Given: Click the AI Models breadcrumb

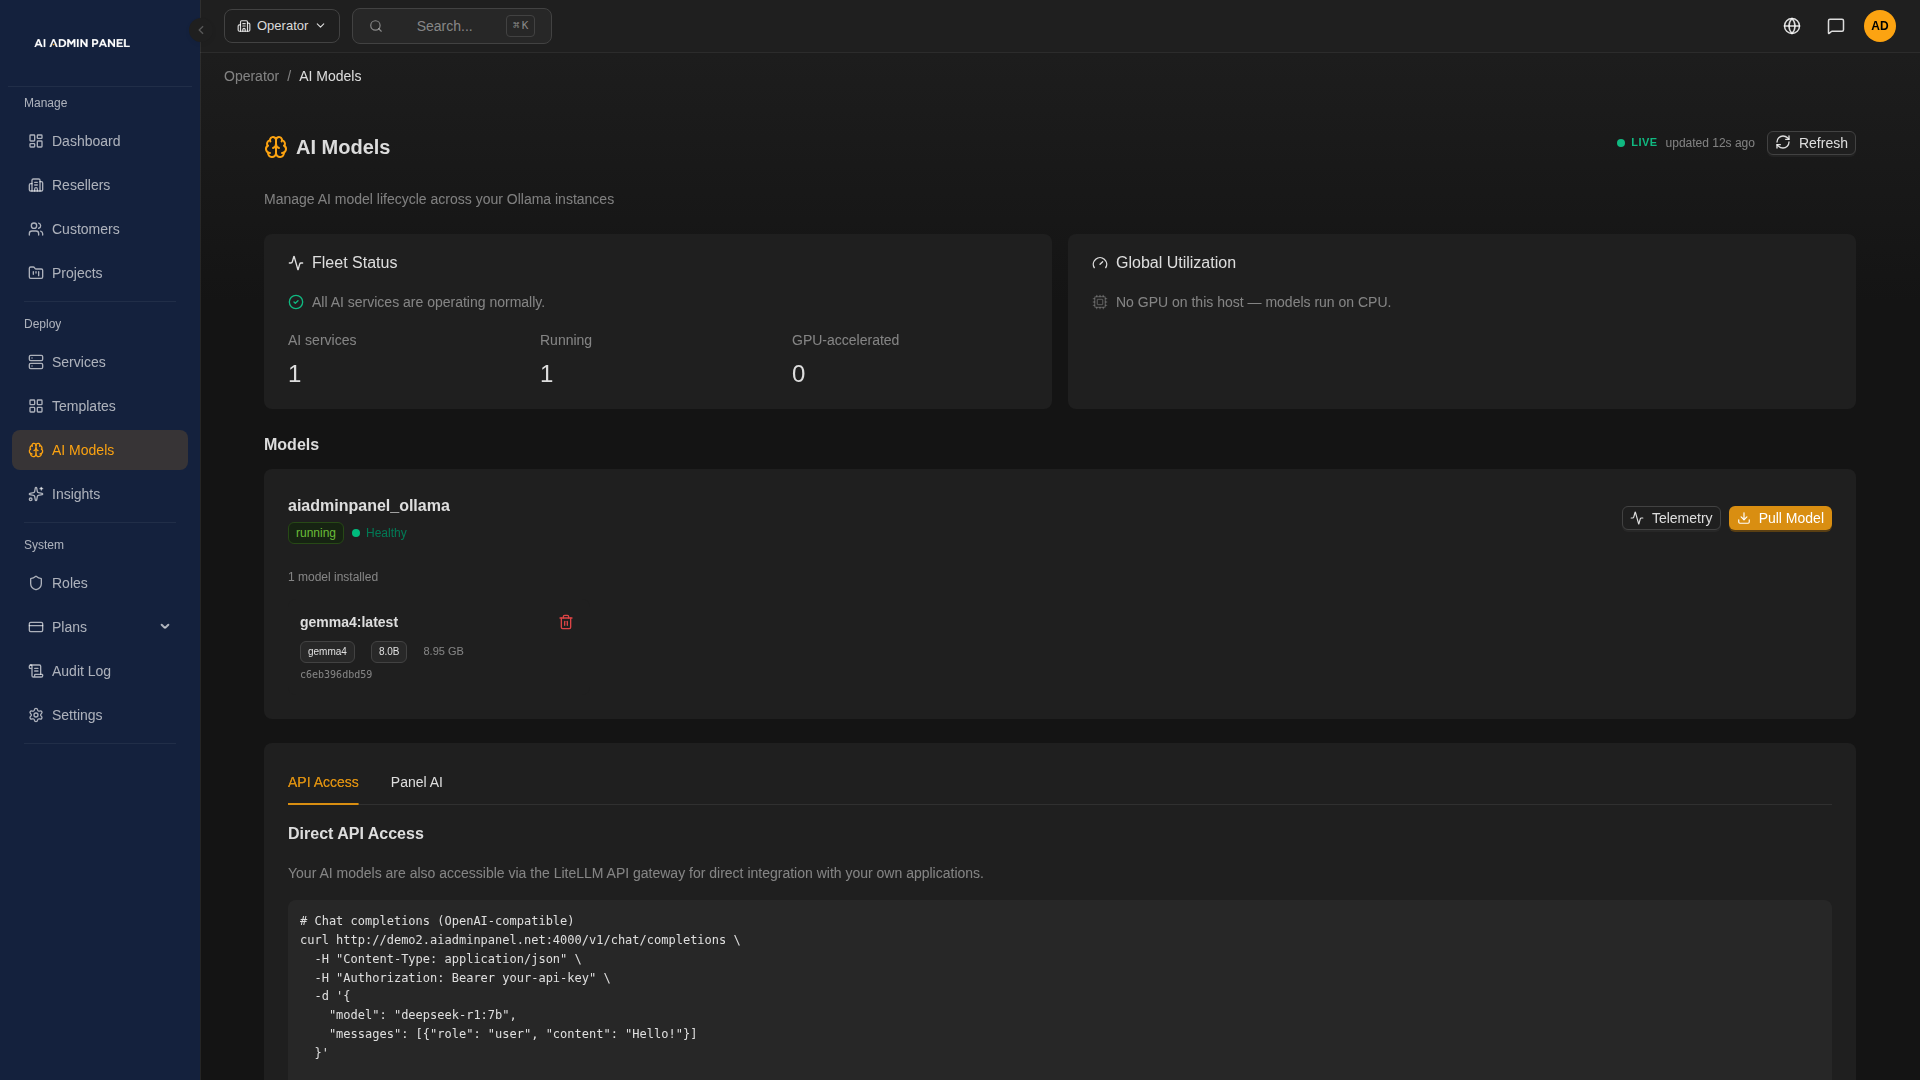Looking at the screenshot, I should pyautogui.click(x=330, y=76).
